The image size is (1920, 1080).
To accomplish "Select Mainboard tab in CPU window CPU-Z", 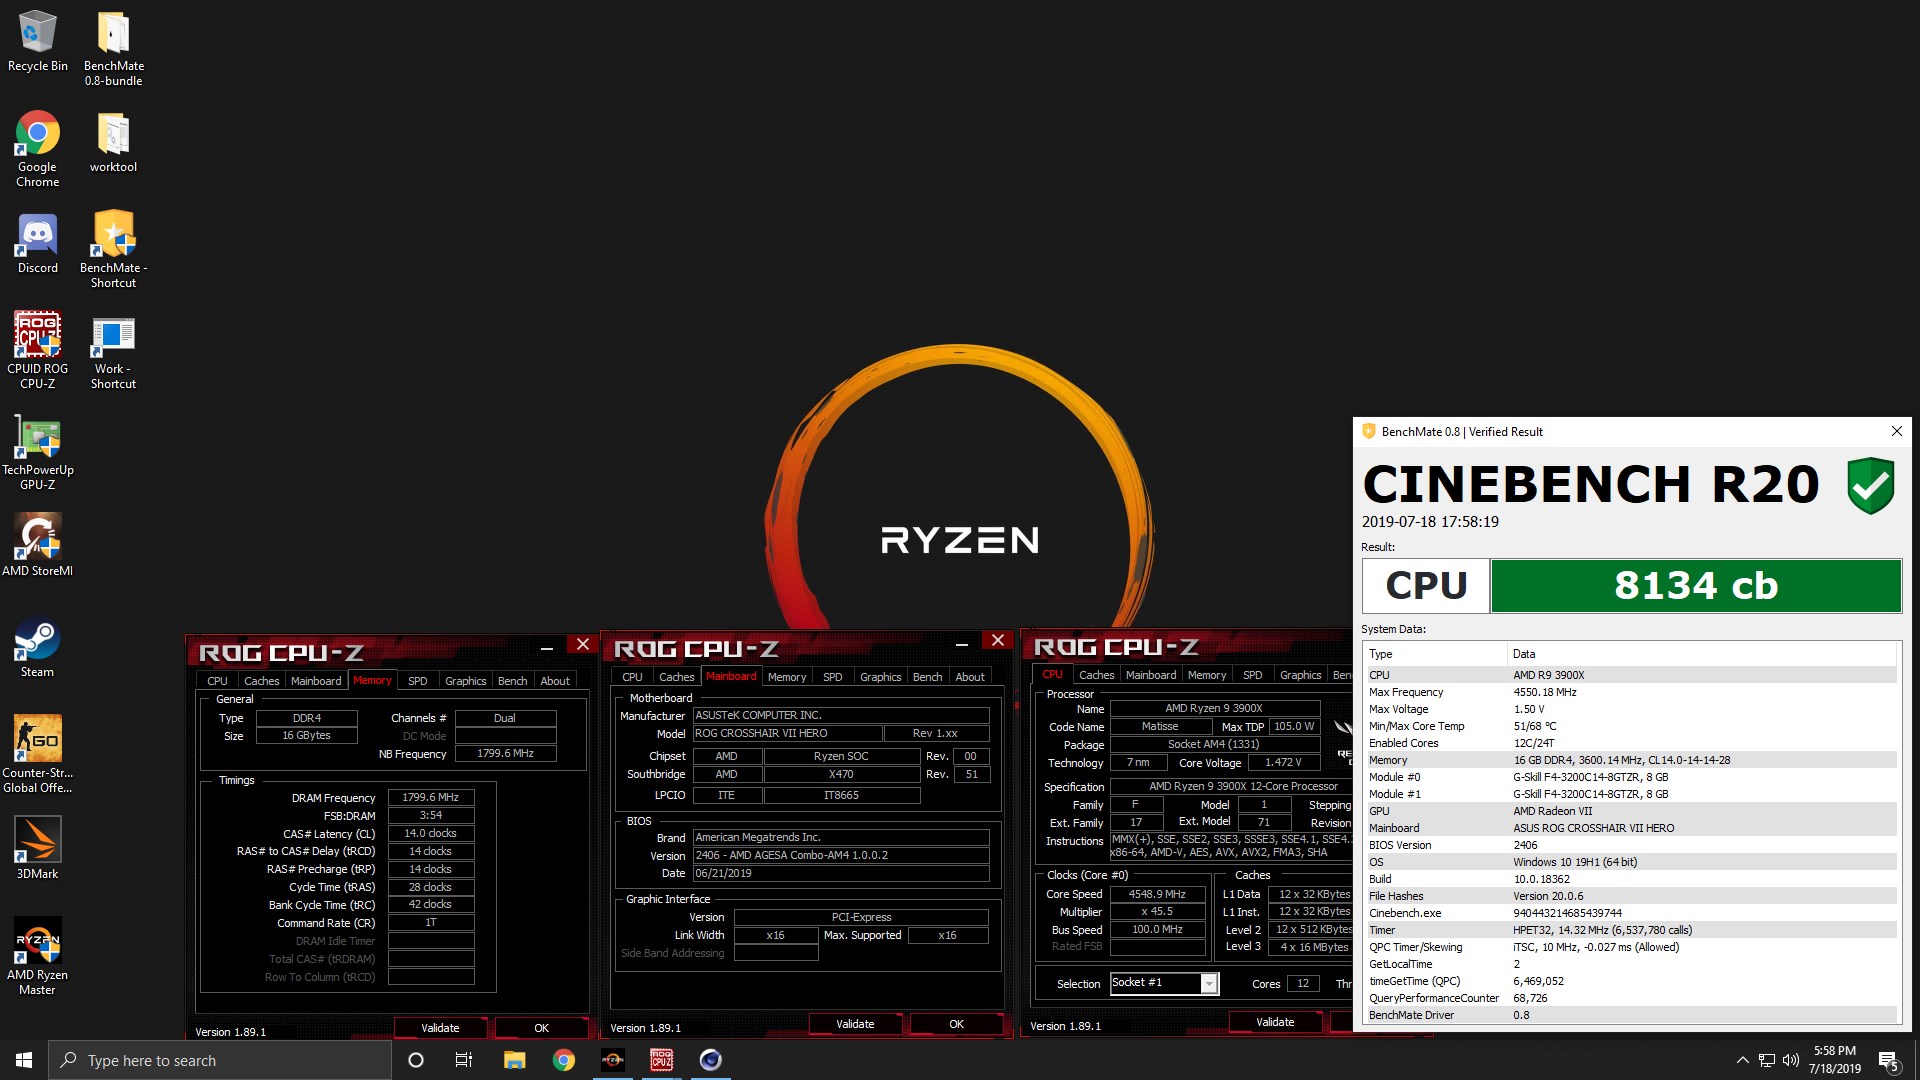I will [1151, 675].
